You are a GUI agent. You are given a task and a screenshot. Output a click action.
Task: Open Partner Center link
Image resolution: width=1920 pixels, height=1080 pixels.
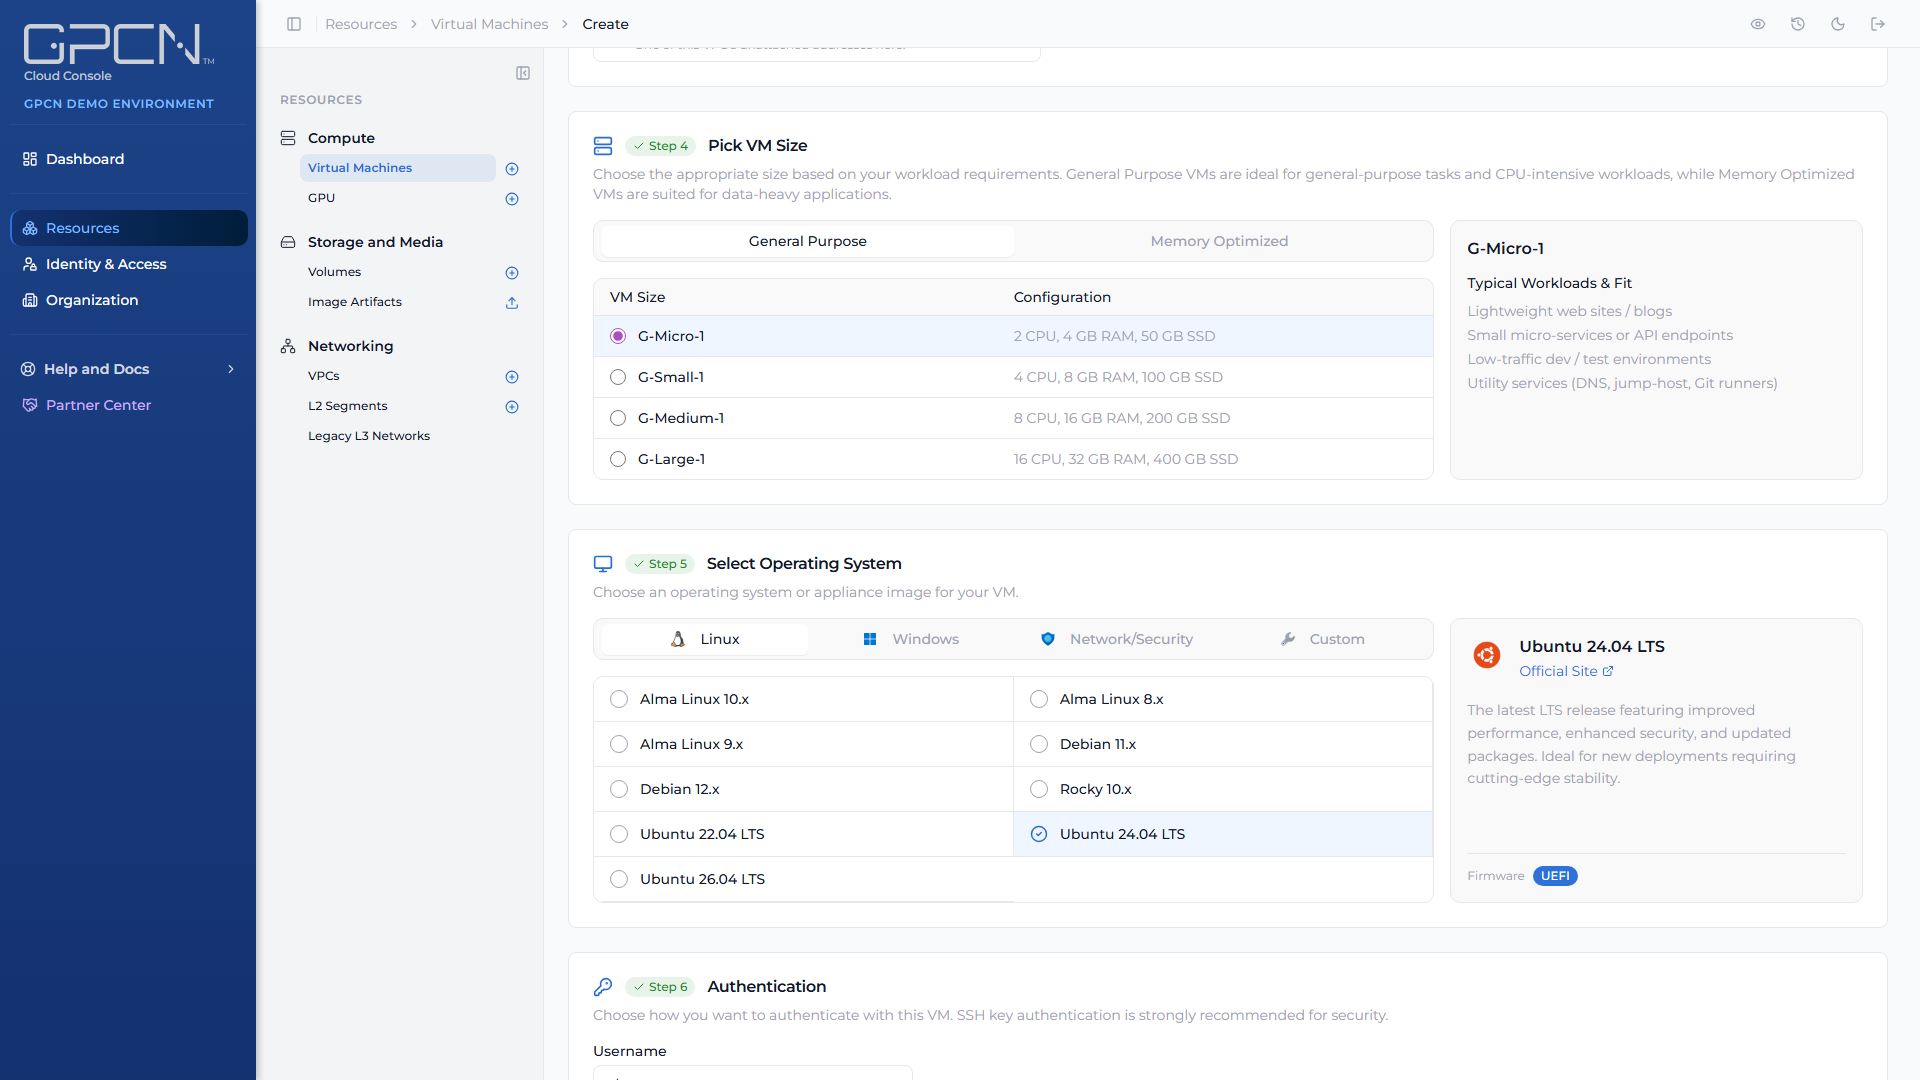(128, 405)
